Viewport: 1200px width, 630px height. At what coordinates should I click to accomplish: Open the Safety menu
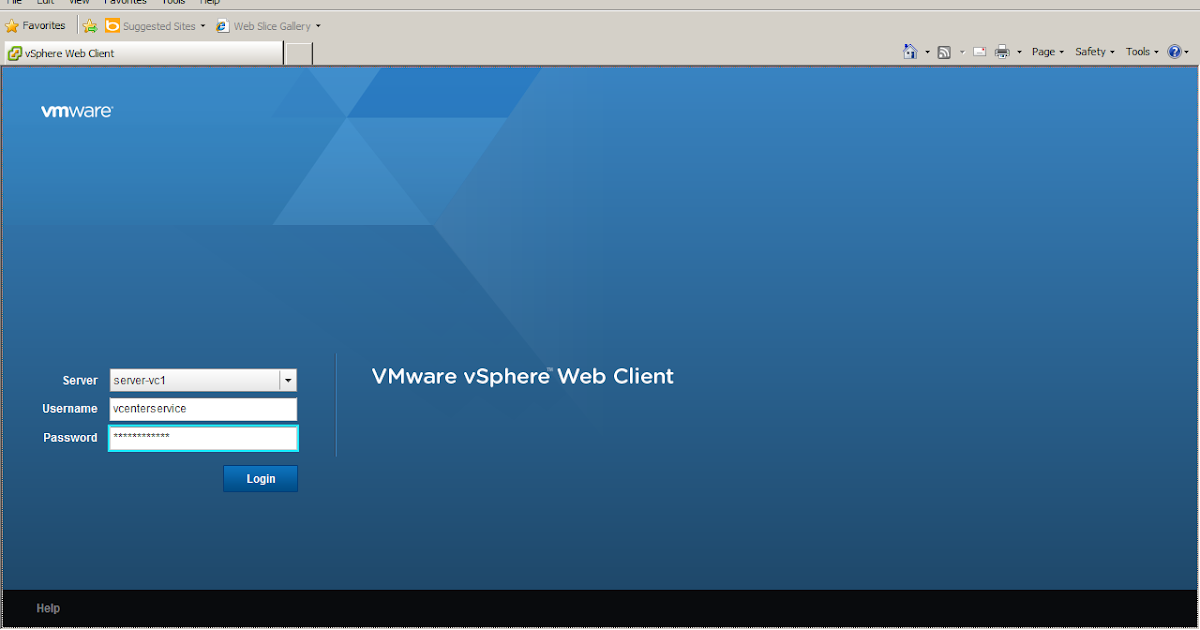pyautogui.click(x=1095, y=52)
